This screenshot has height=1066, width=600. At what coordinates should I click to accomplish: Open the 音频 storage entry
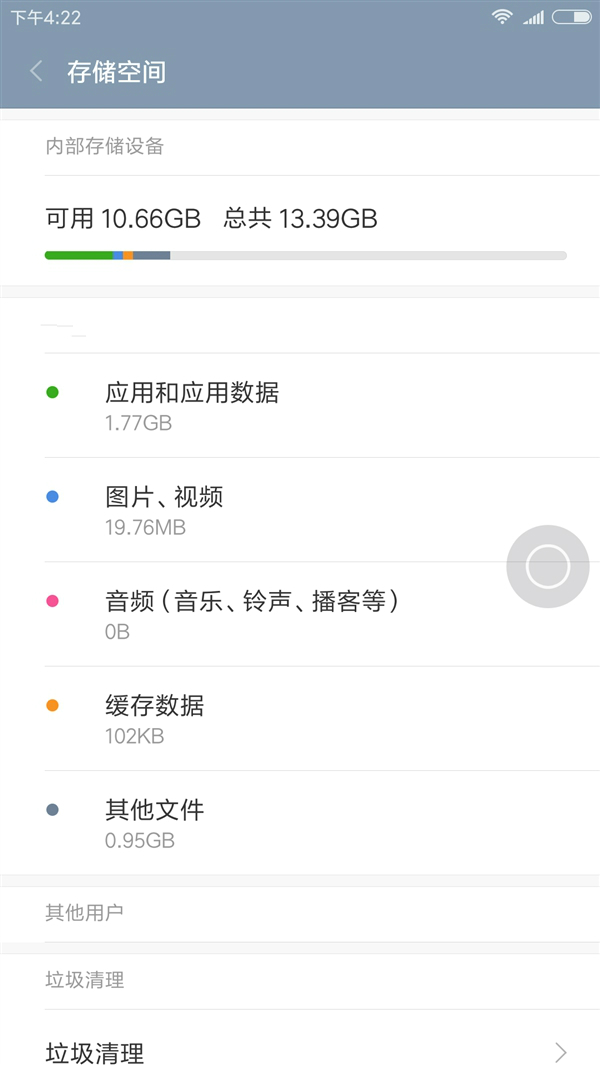(x=252, y=601)
